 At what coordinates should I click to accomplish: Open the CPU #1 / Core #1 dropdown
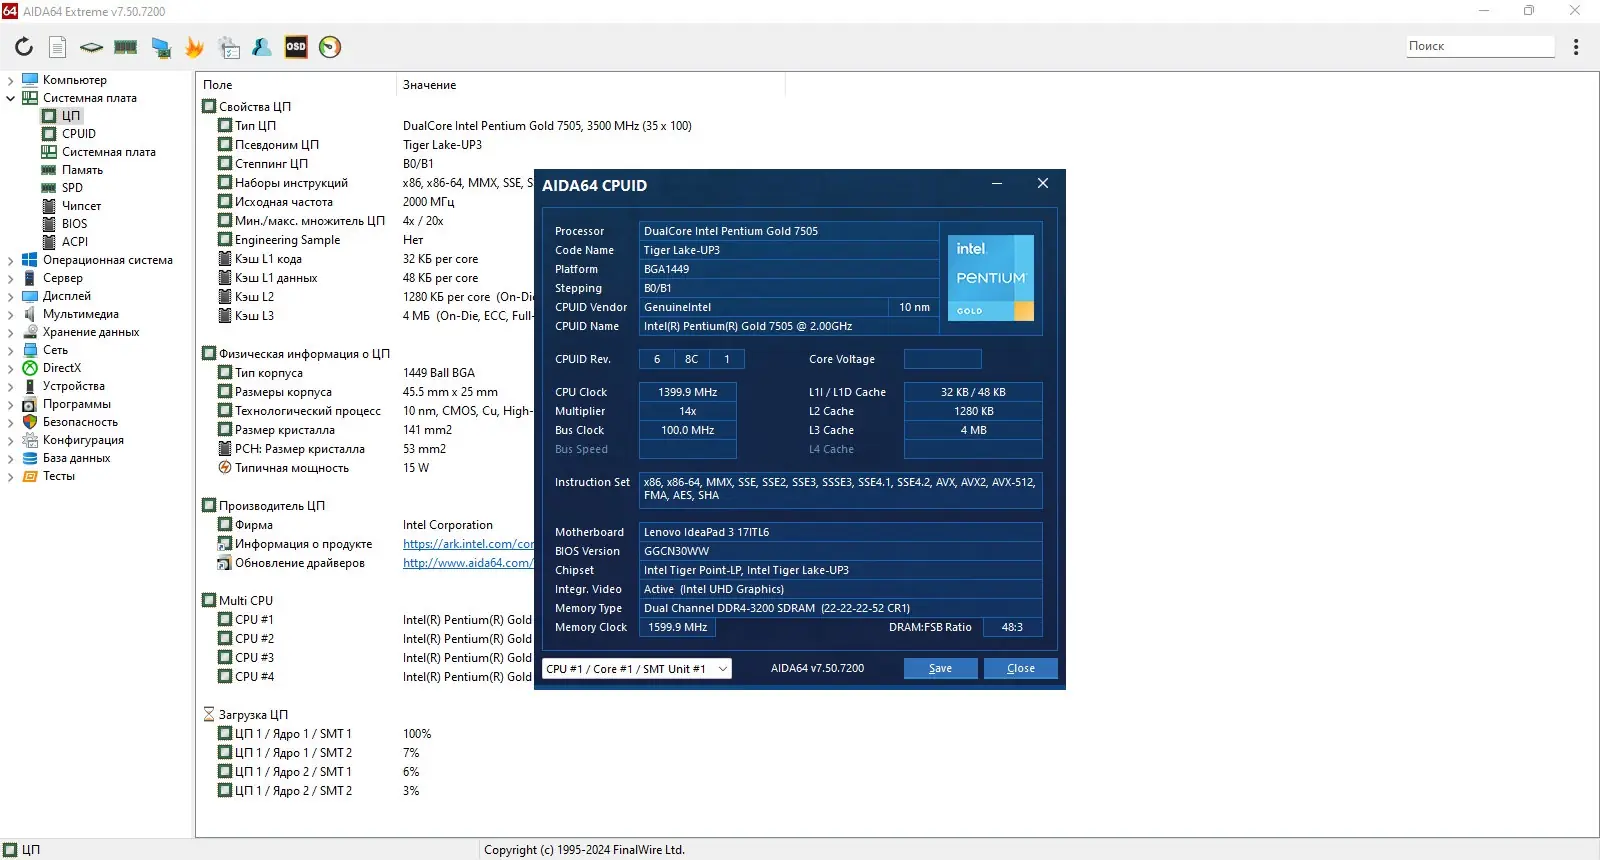coord(637,669)
